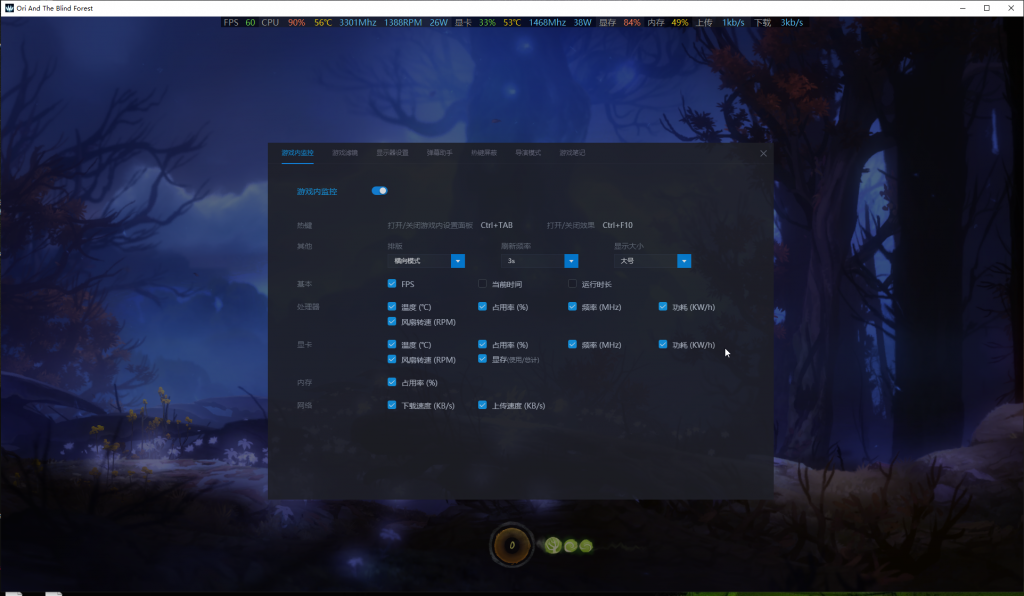Screen dimensions: 1024x596
Task: Open the 排版 layout dropdown showing 横向模式
Action: 426,261
